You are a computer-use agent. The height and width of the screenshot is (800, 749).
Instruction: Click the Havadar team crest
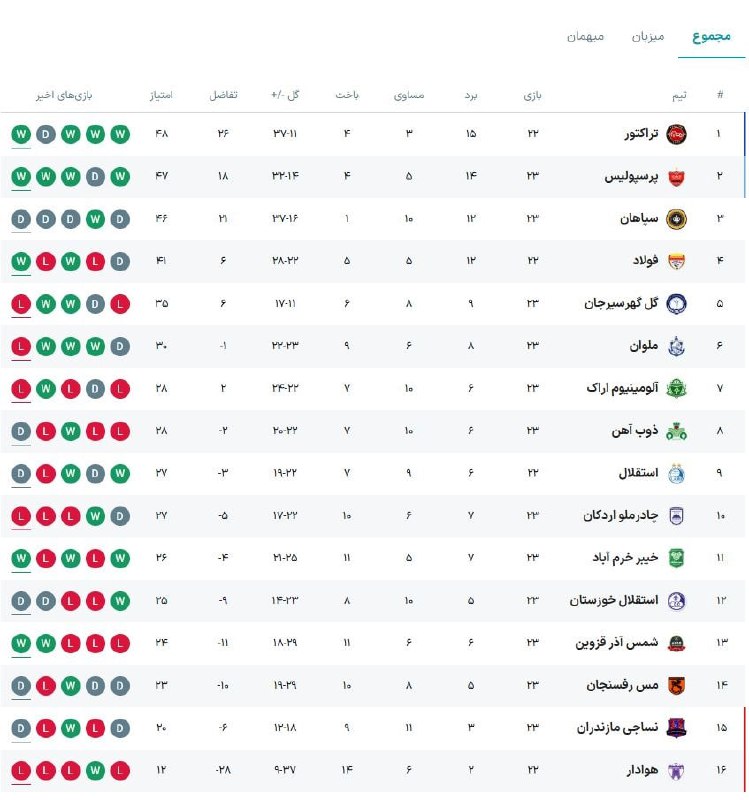[x=676, y=770]
